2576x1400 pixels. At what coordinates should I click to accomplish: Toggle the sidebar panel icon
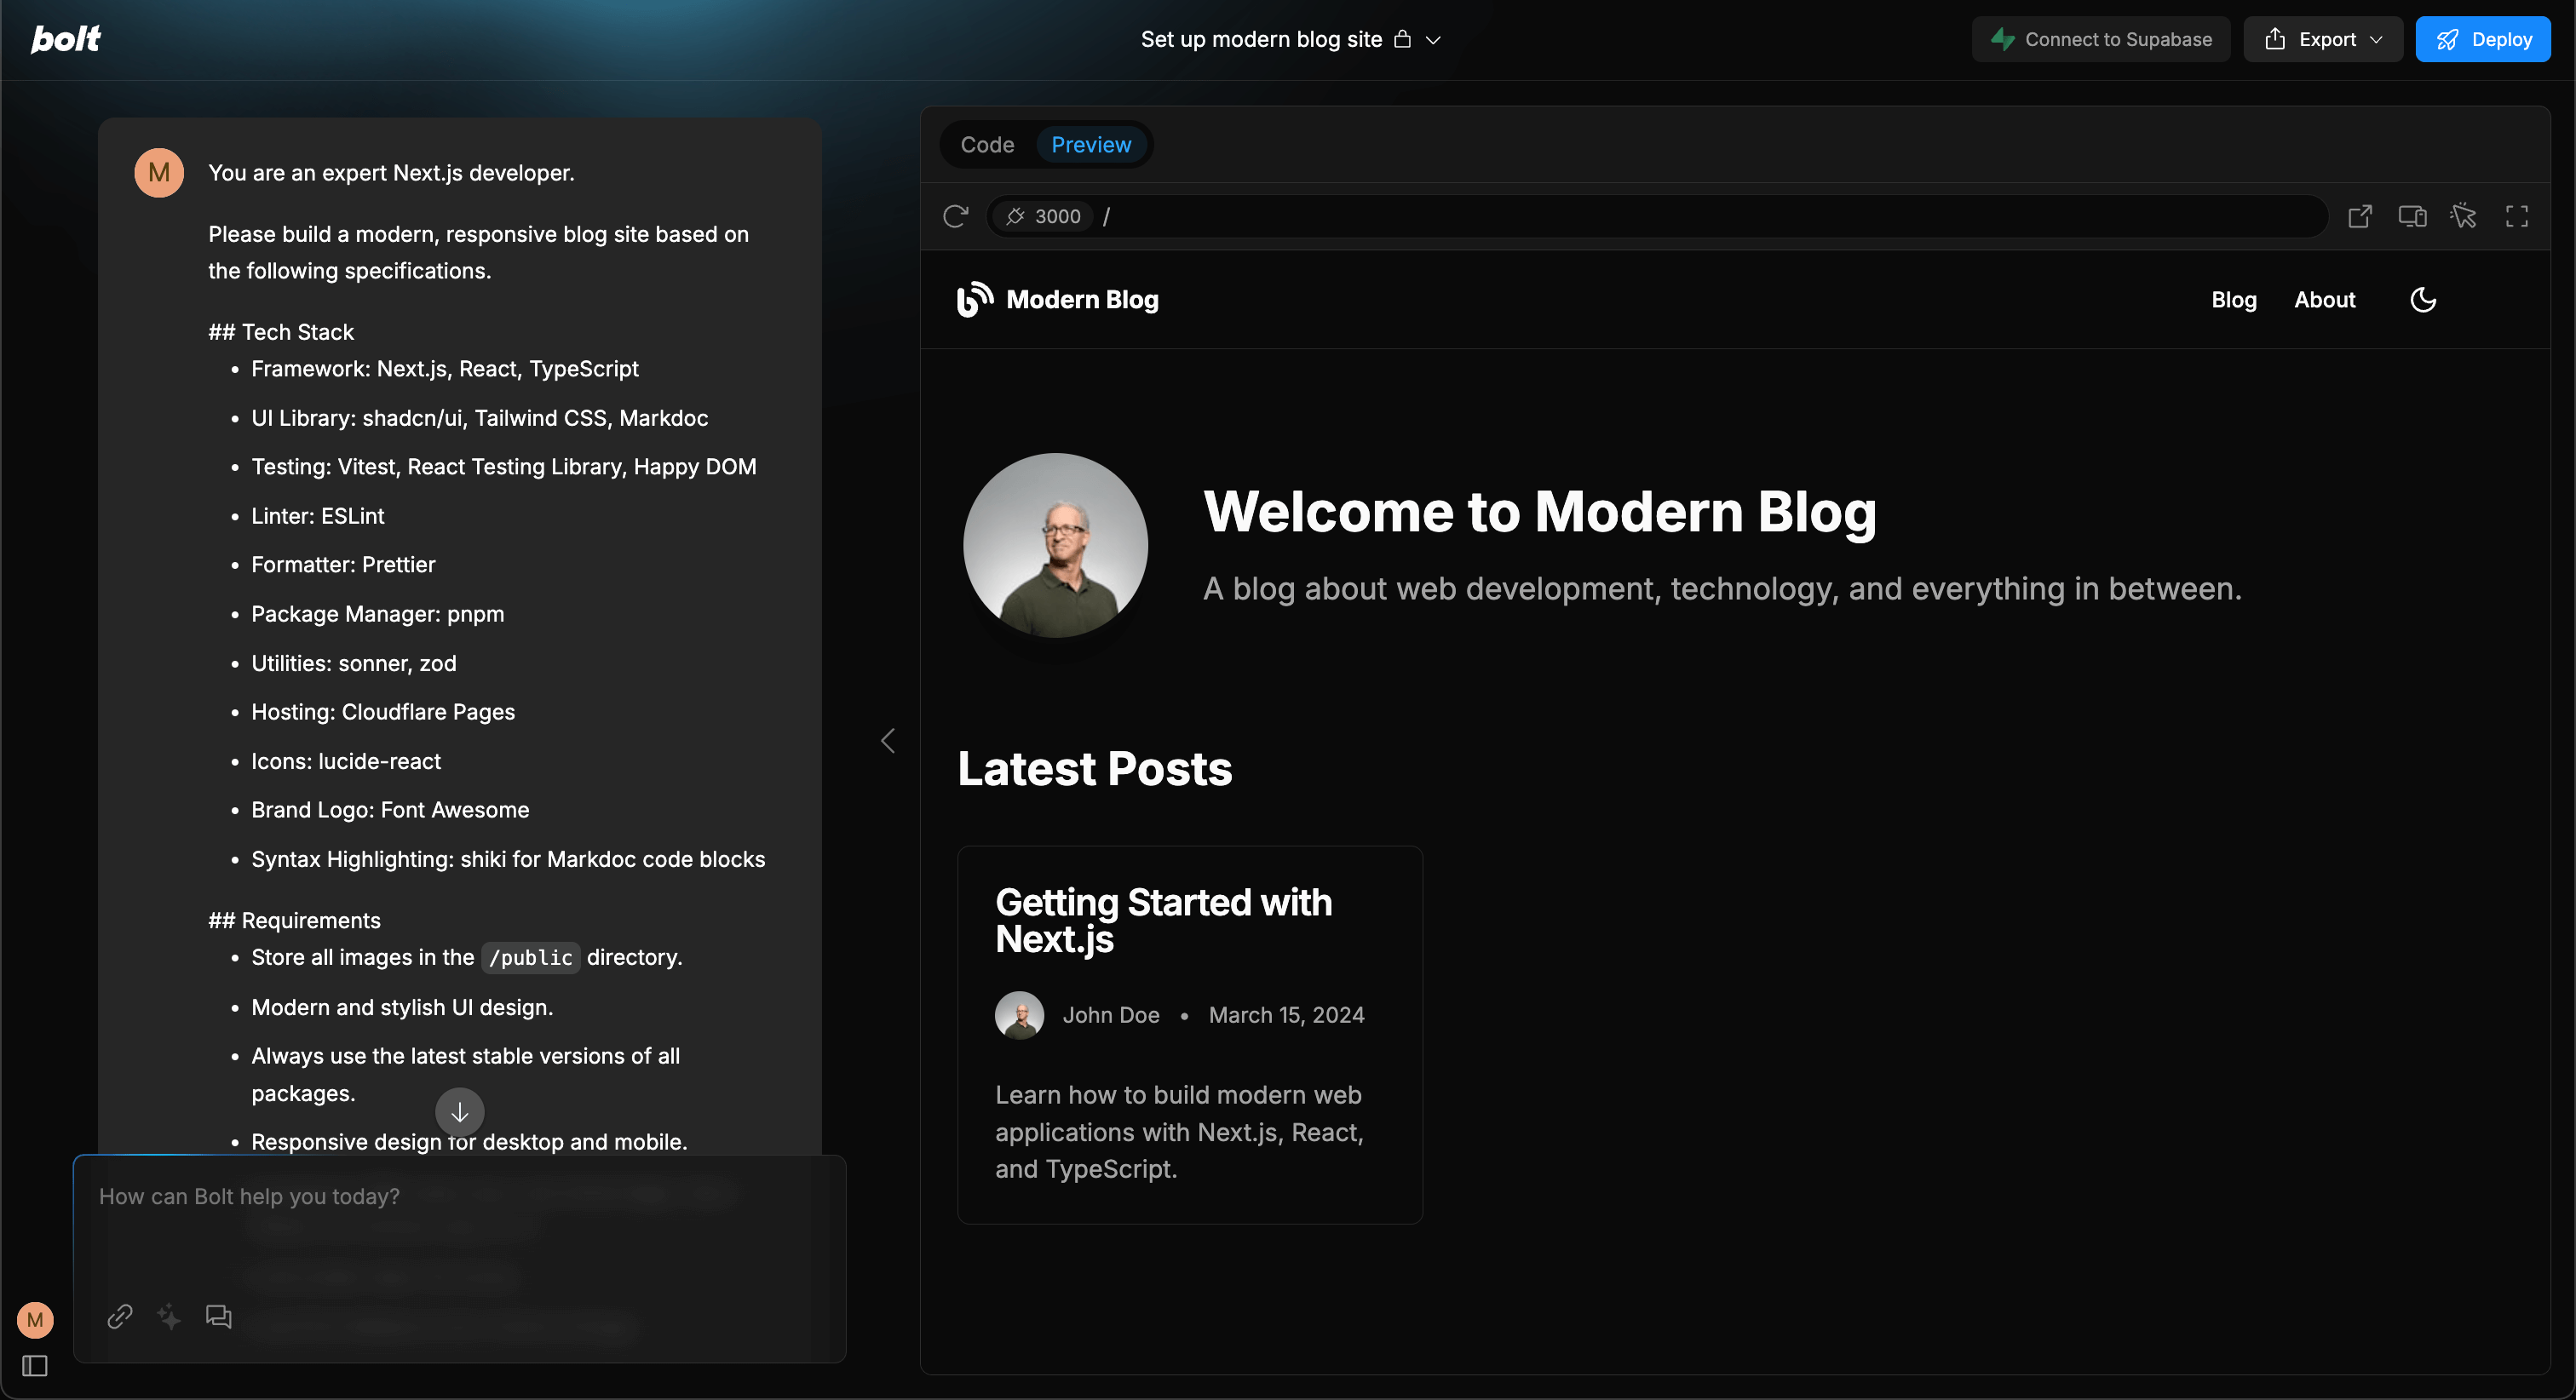pyautogui.click(x=35, y=1365)
